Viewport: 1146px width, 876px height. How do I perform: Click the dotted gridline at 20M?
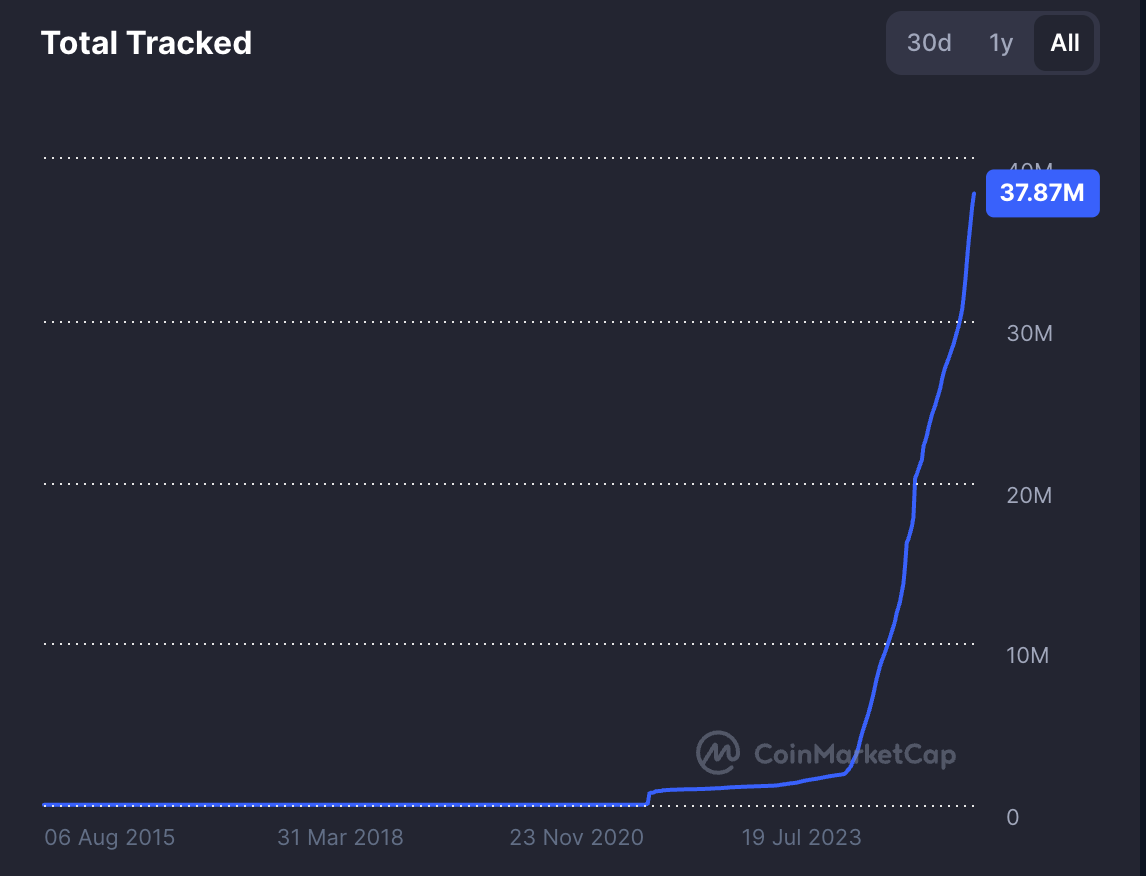tap(500, 483)
